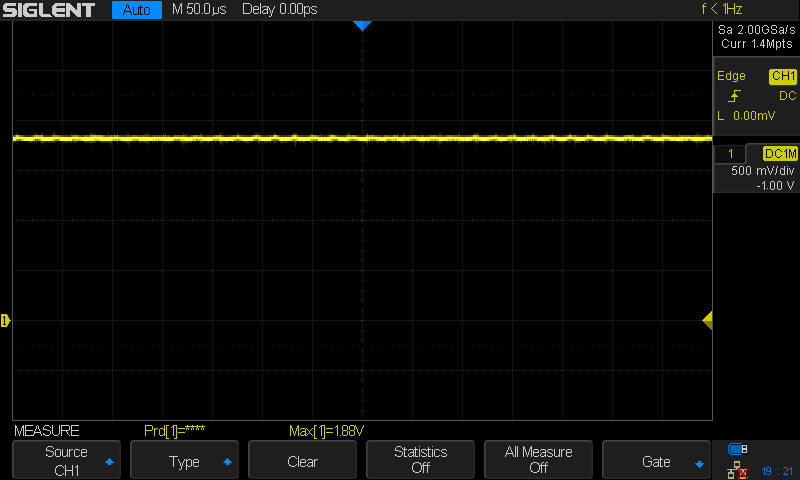Click the blue trigger position marker at top

pos(362,26)
